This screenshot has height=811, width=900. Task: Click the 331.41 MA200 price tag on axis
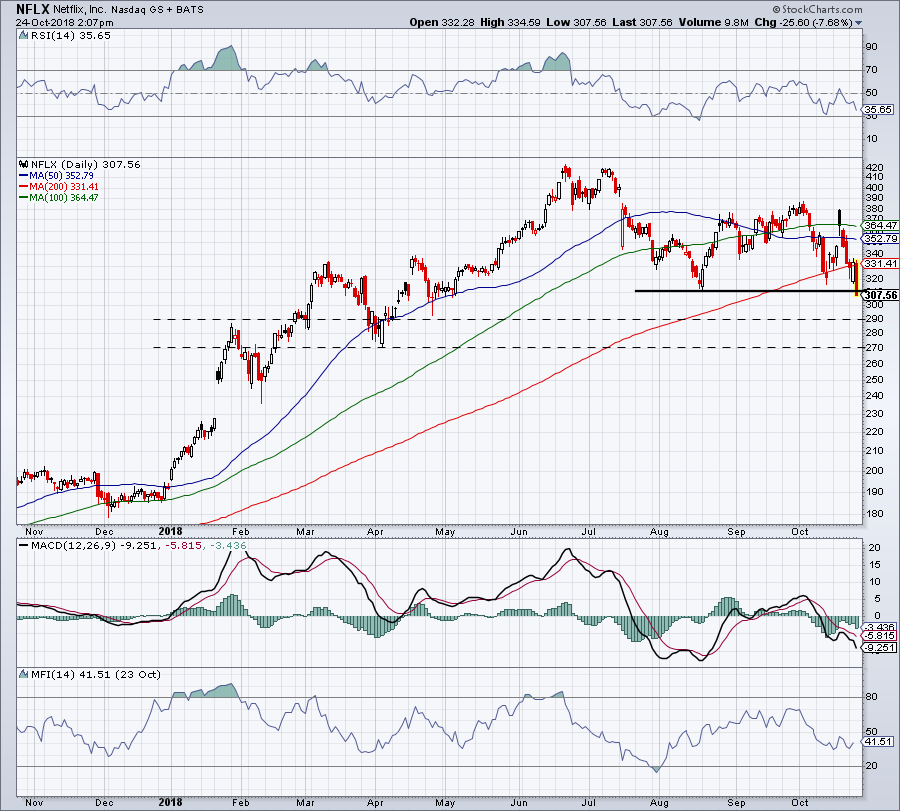880,263
